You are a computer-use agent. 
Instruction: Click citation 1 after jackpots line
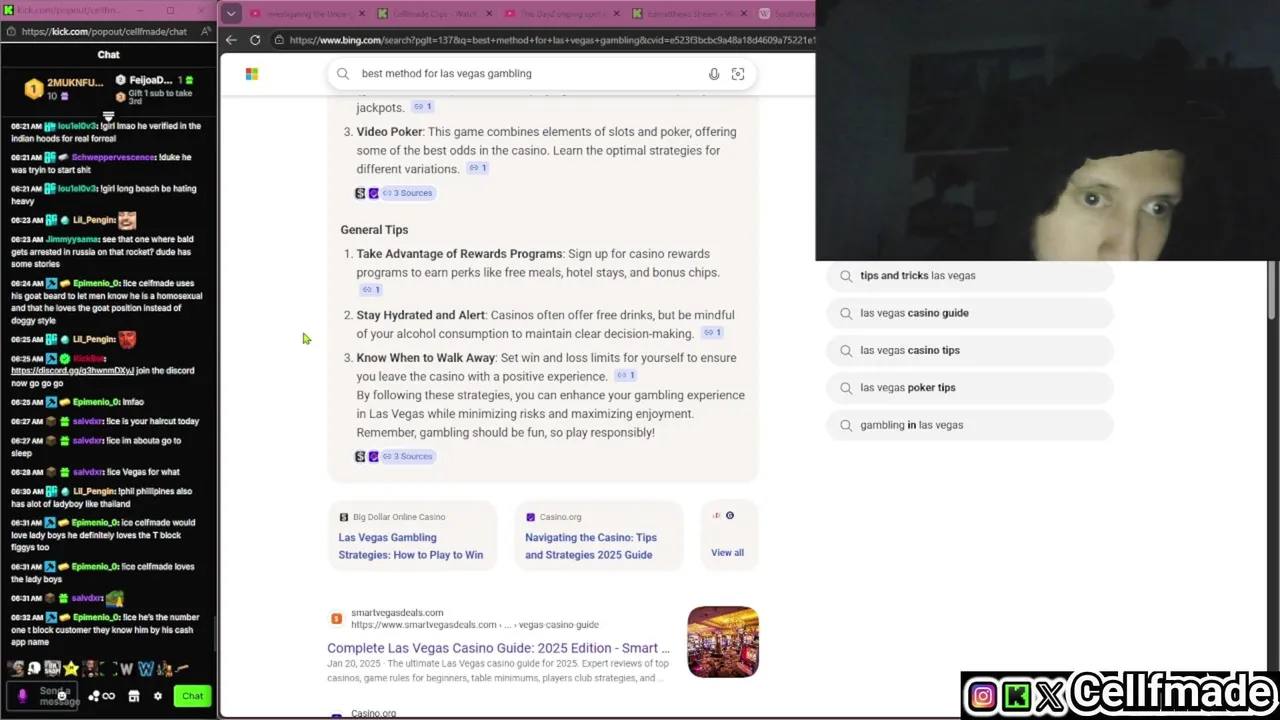point(423,107)
